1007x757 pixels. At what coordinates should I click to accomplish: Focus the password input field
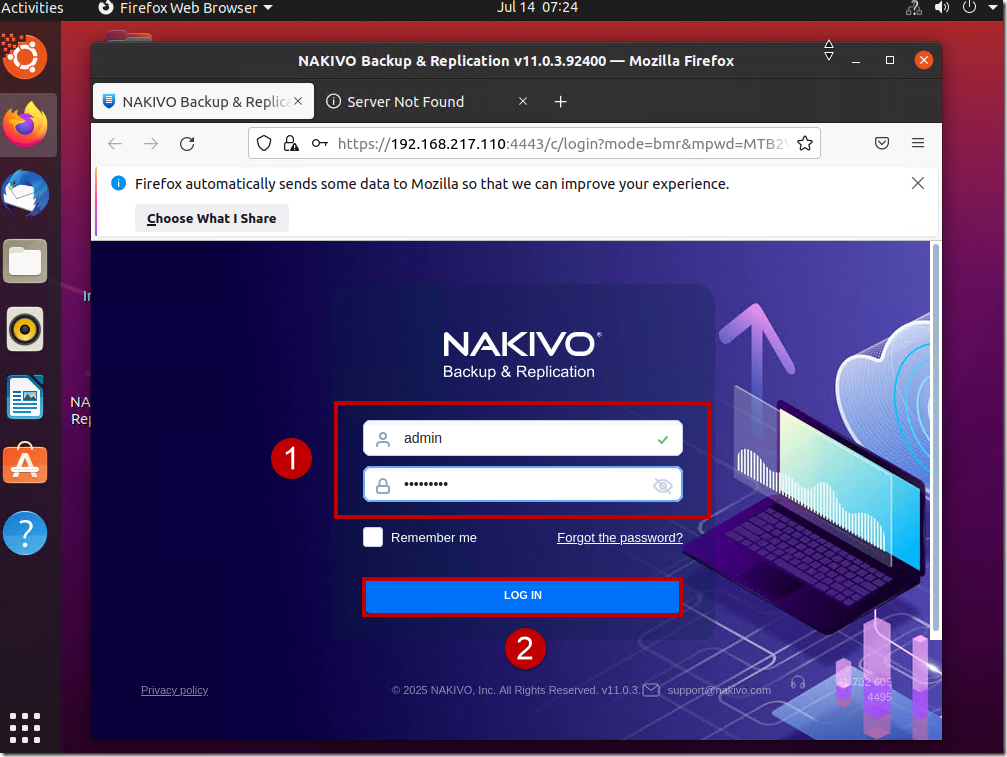(522, 485)
